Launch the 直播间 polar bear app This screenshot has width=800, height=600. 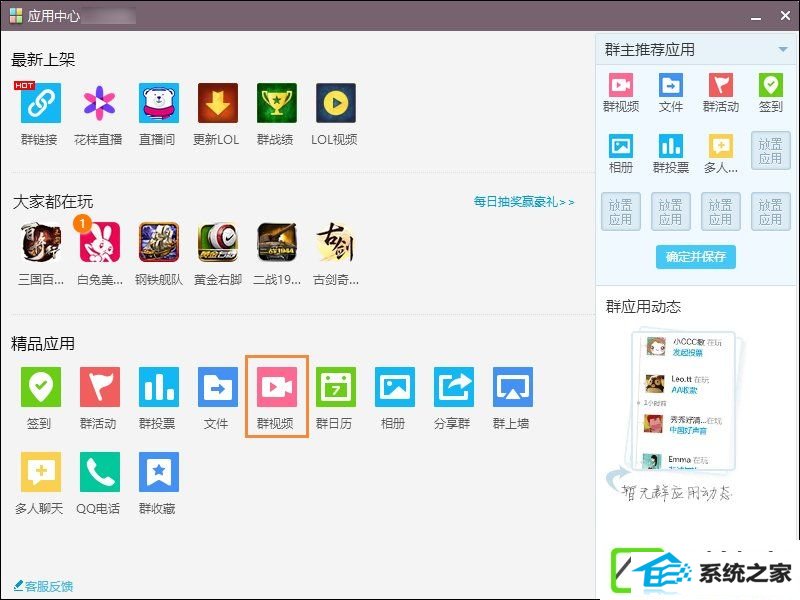point(159,103)
